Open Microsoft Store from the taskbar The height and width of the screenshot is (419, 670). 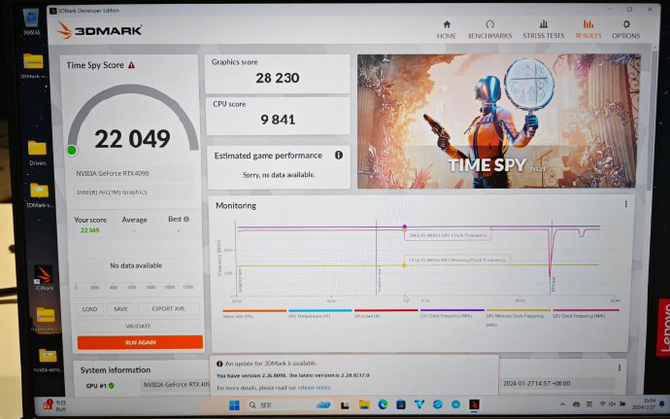tap(401, 405)
